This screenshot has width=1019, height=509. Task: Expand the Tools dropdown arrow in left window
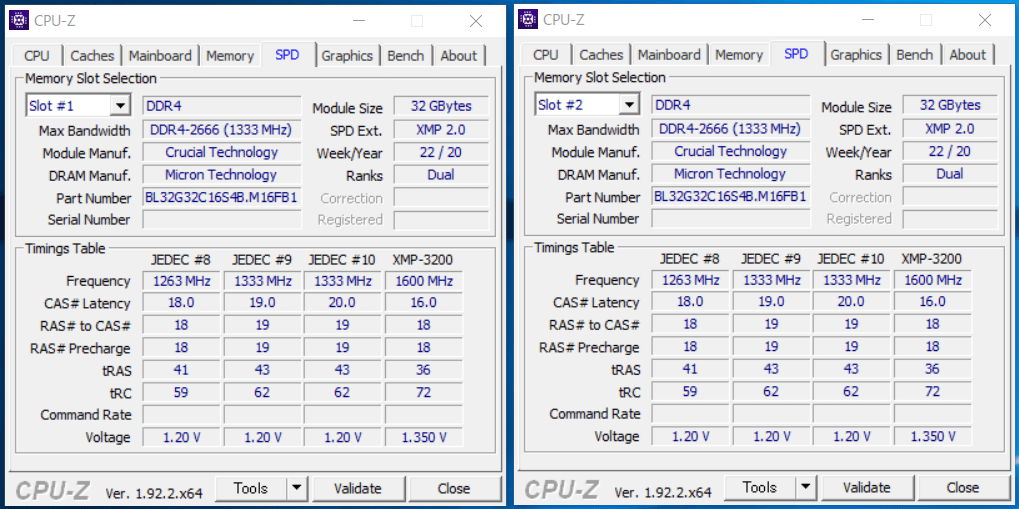[x=296, y=488]
